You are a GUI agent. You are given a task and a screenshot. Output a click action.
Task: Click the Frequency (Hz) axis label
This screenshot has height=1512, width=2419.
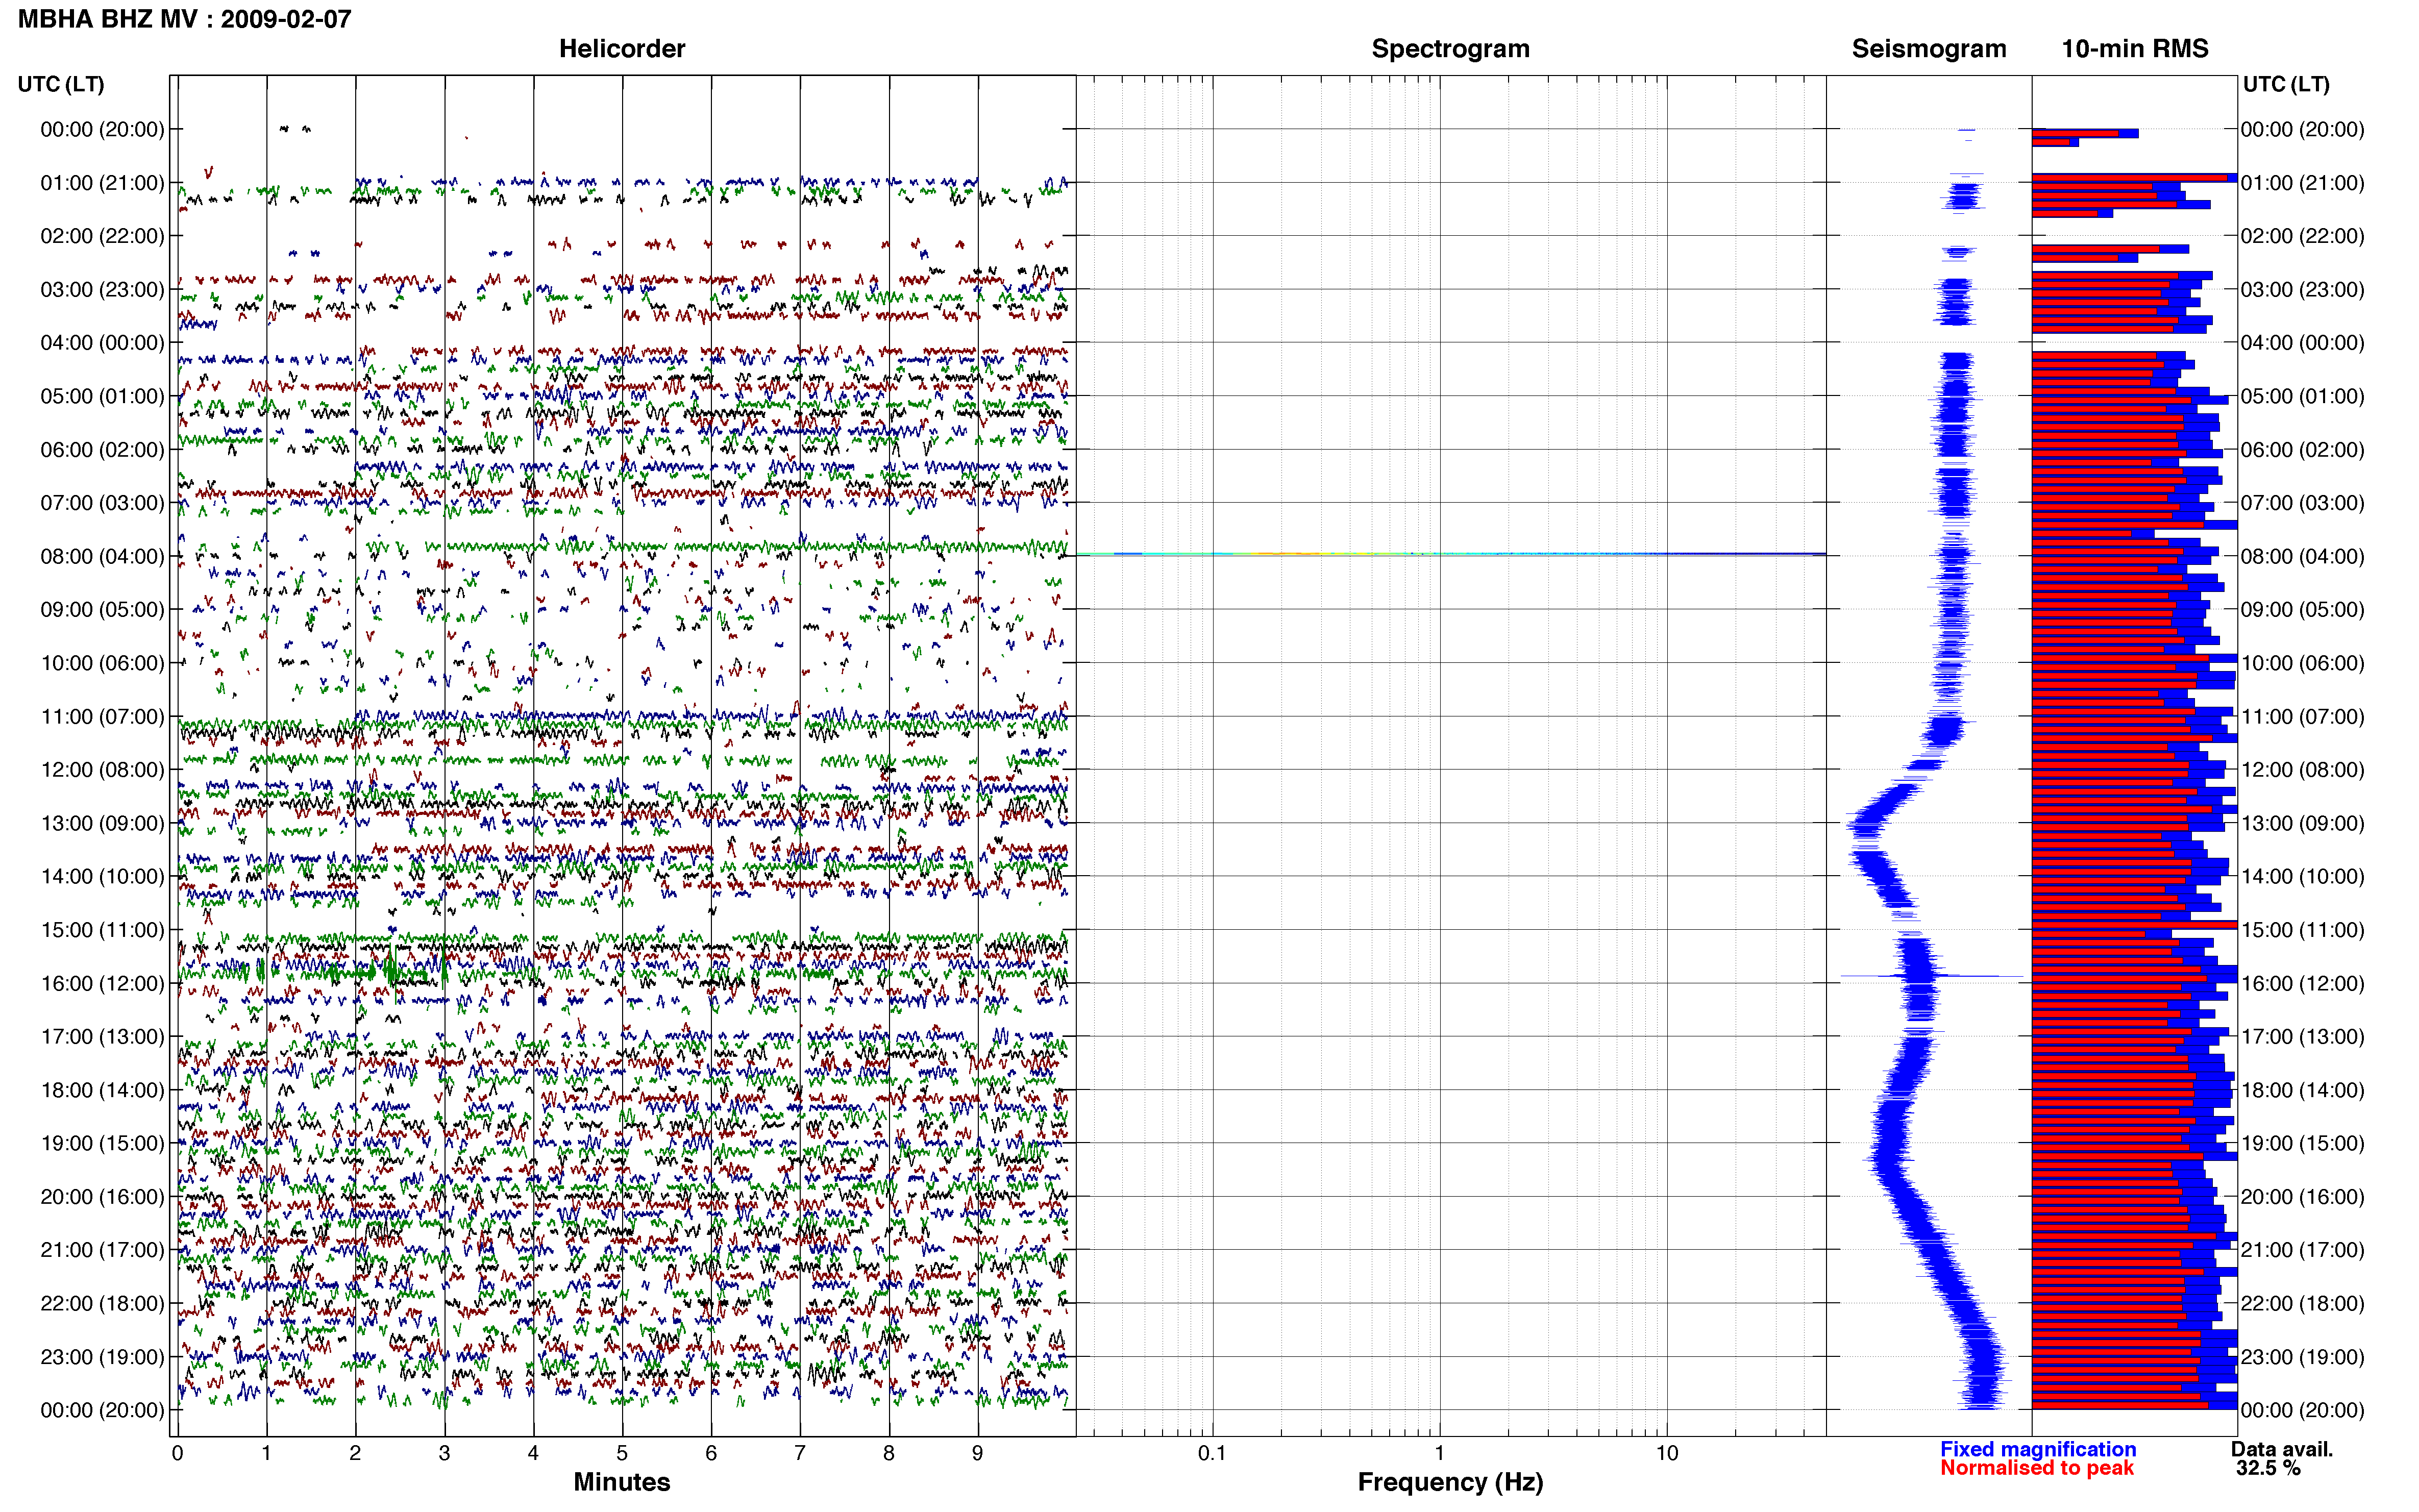point(1450,1482)
